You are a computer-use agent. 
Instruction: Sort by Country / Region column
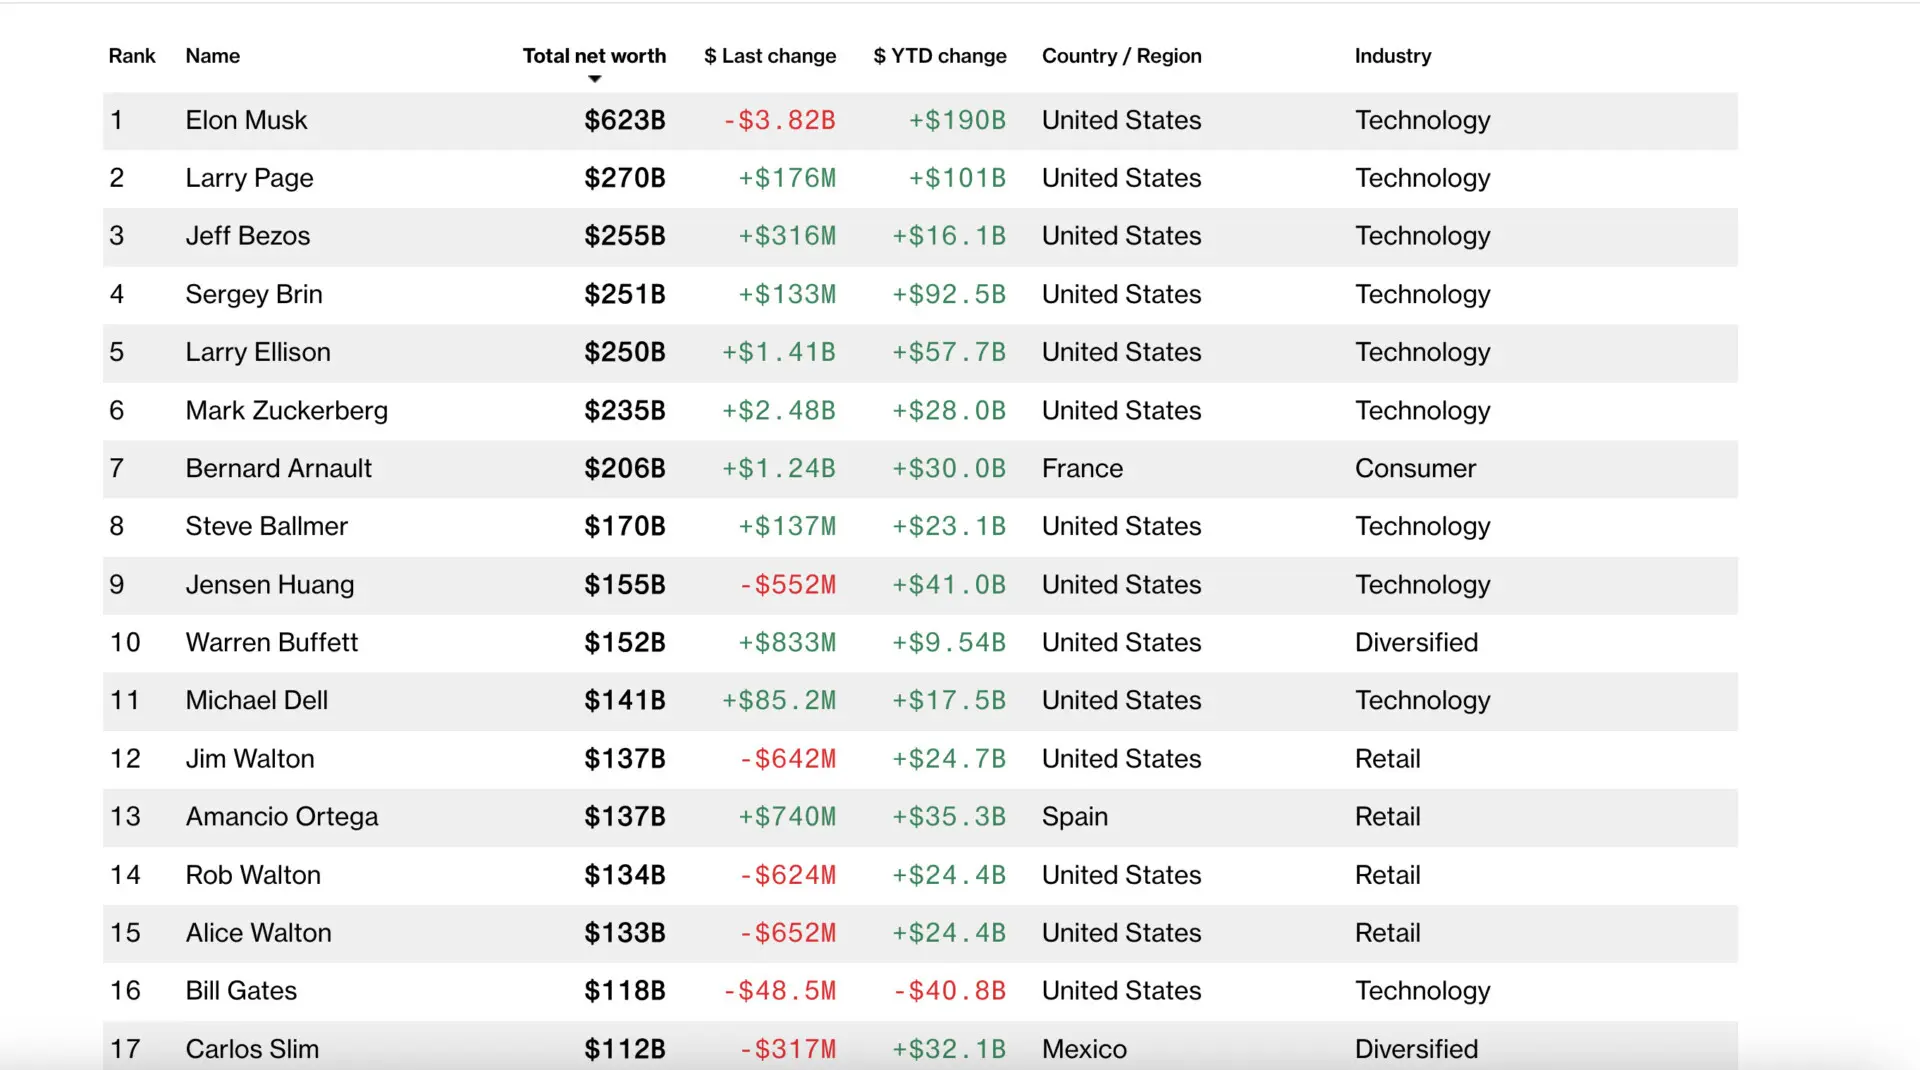[1121, 56]
